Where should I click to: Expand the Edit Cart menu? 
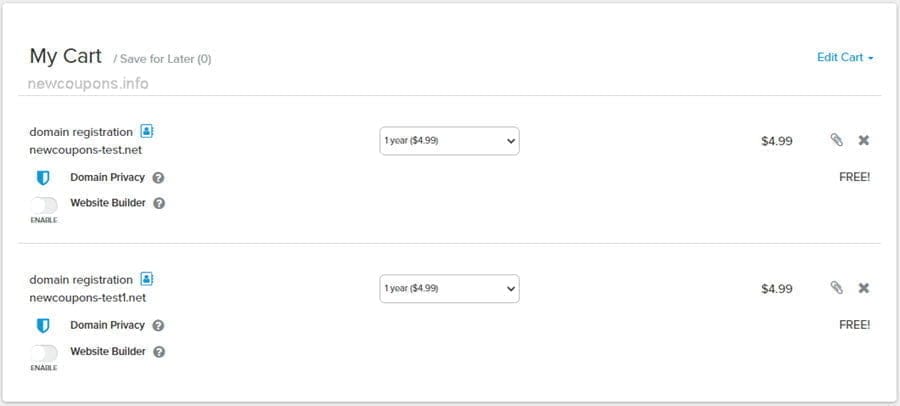tap(845, 57)
